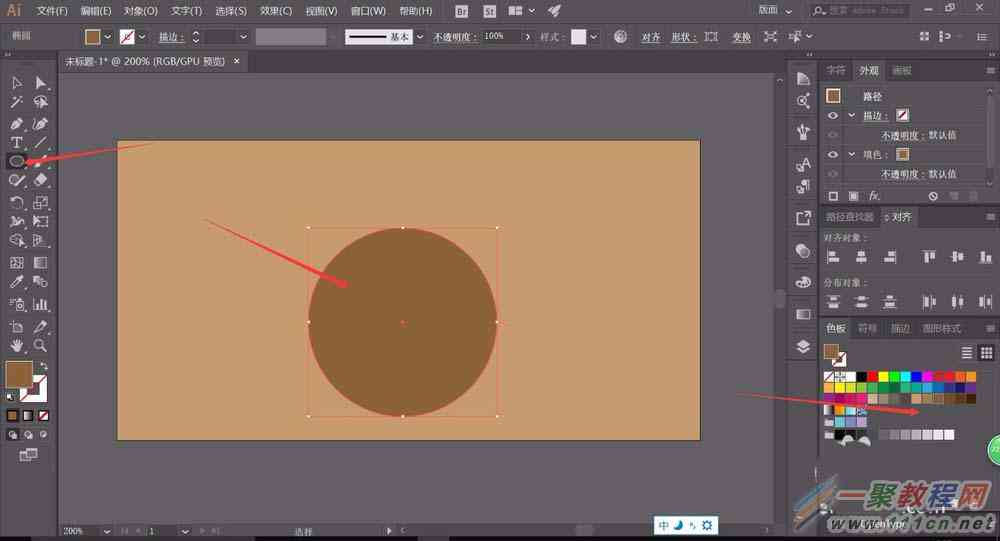Select the Eraser tool
Viewport: 1000px width, 541px height.
pyautogui.click(x=41, y=181)
